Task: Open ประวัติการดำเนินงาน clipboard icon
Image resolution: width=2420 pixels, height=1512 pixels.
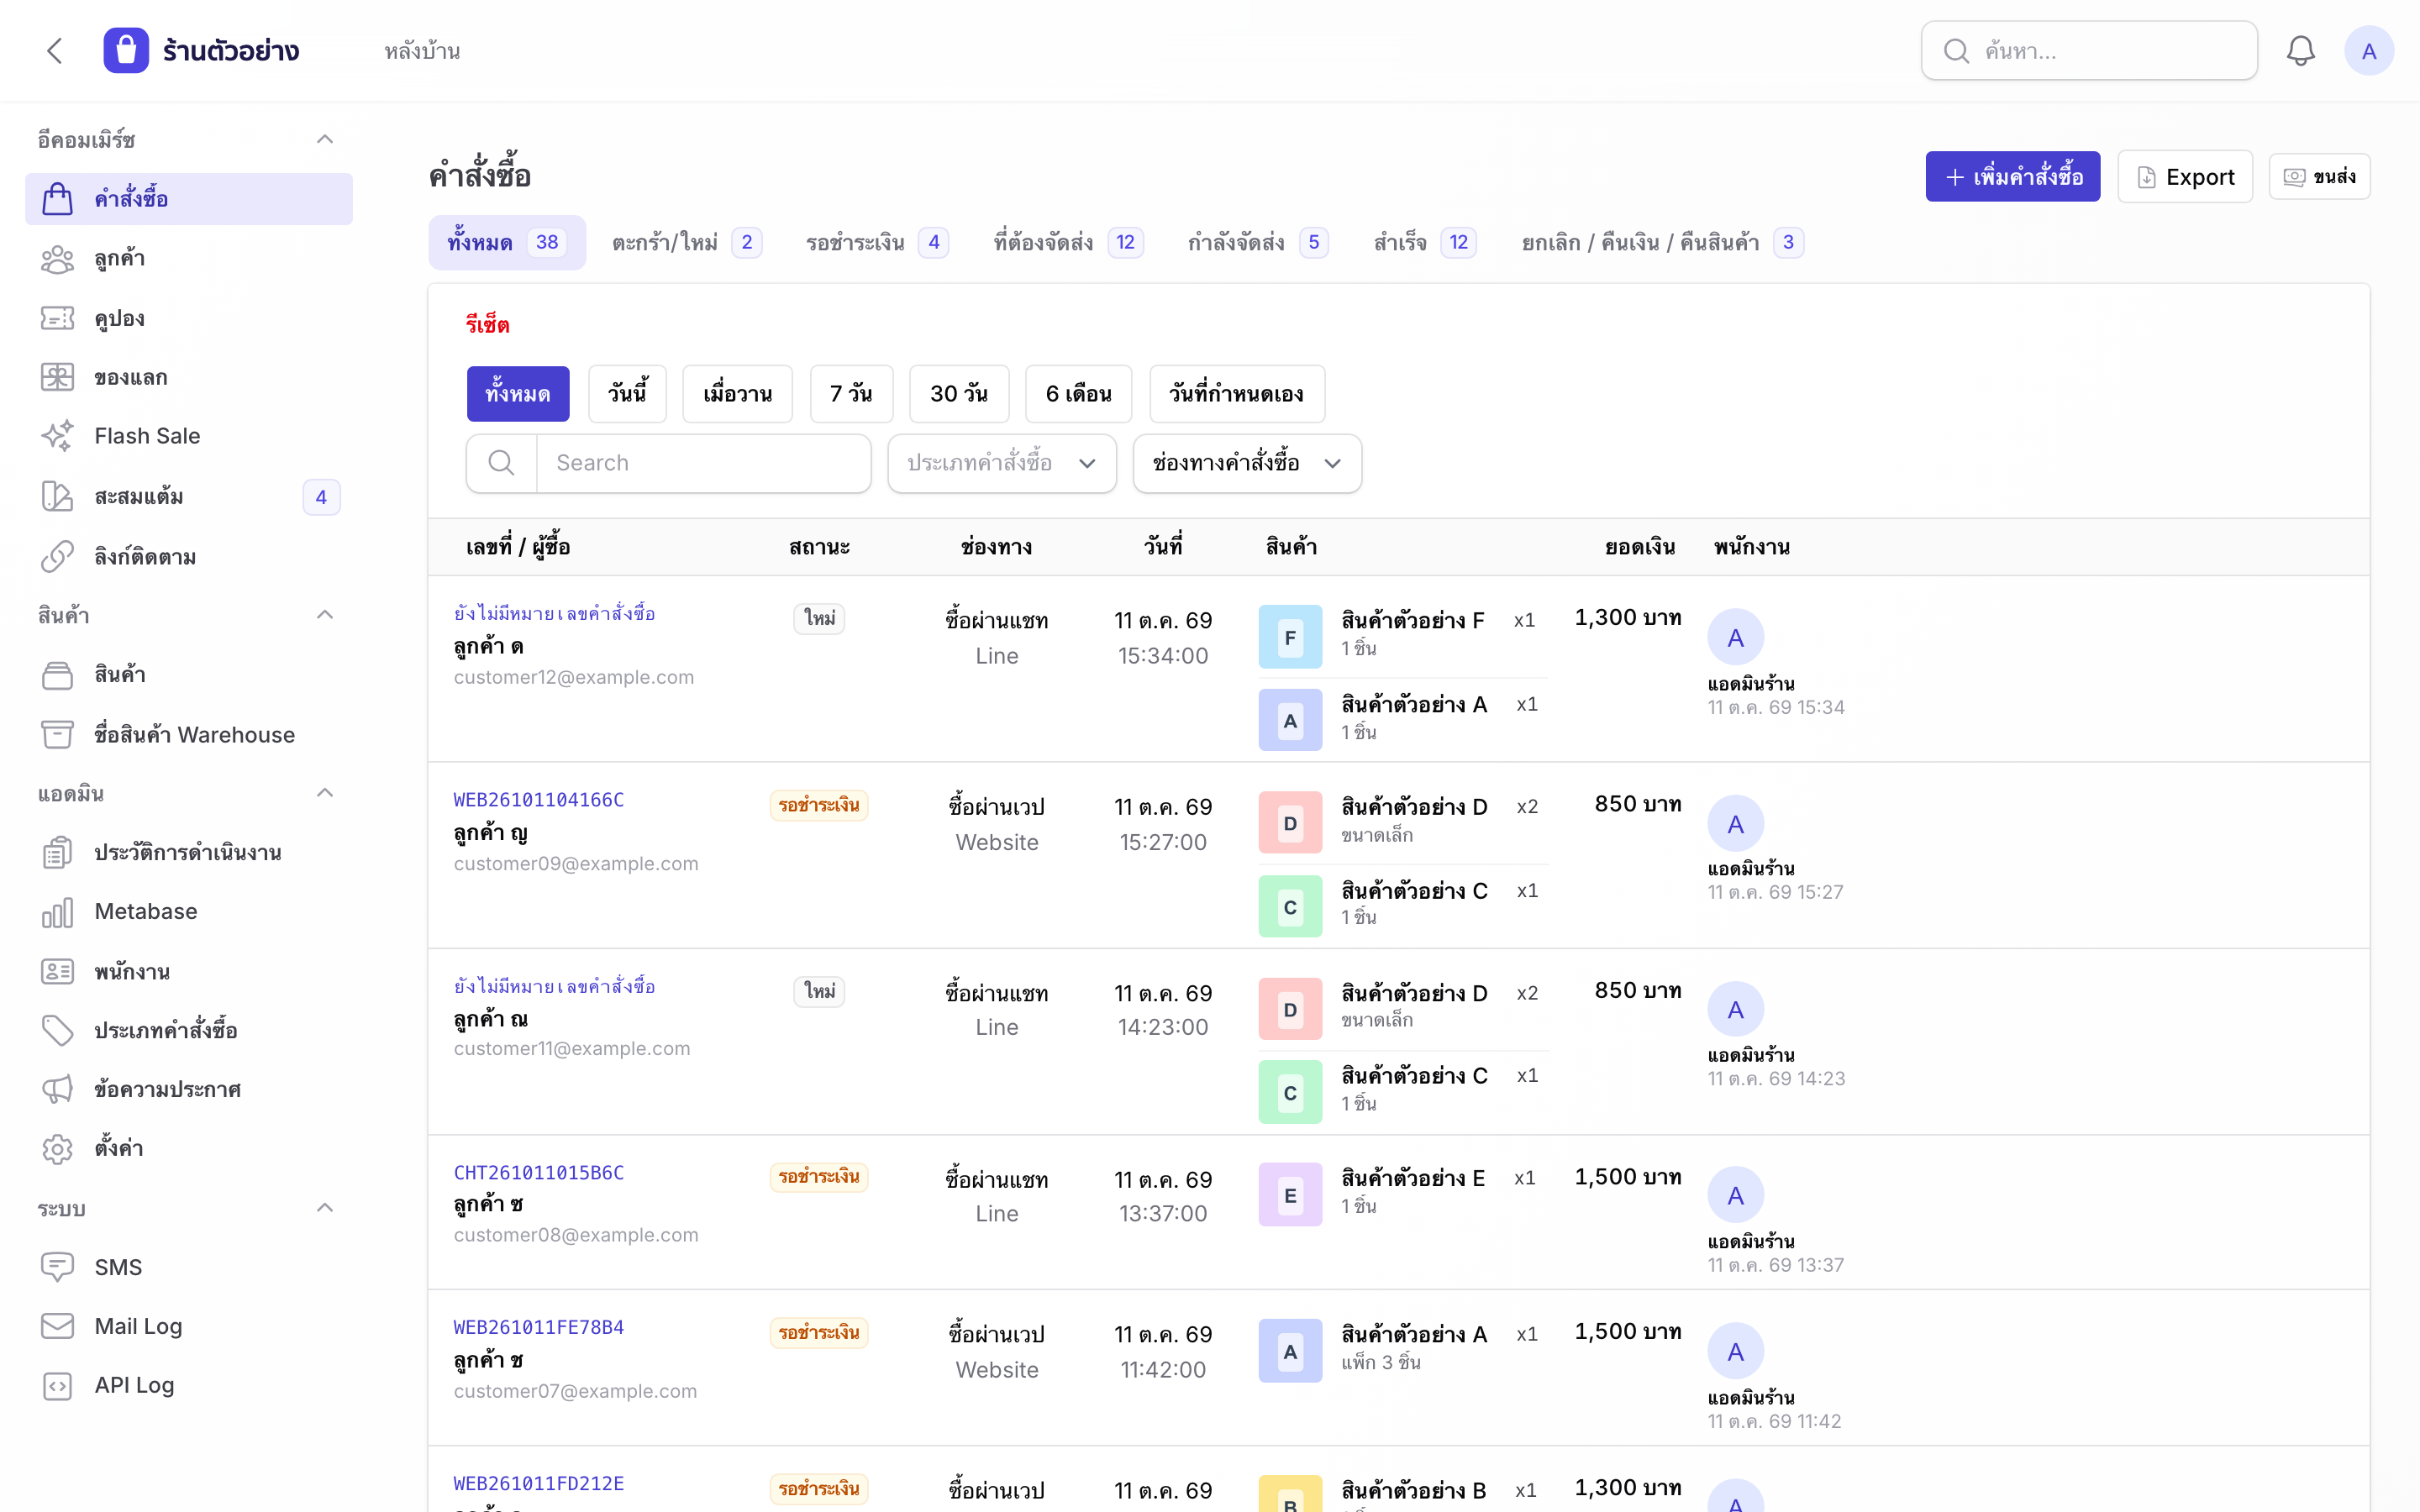Action: coord(57,853)
